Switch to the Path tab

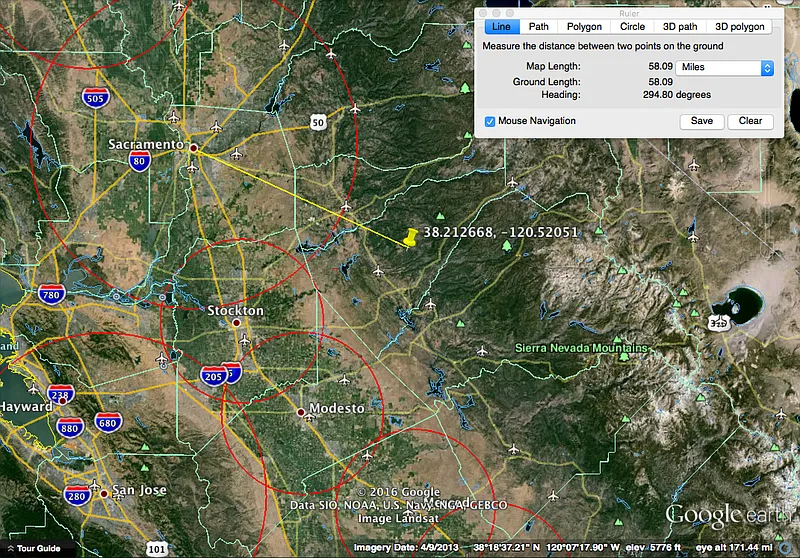[x=538, y=27]
